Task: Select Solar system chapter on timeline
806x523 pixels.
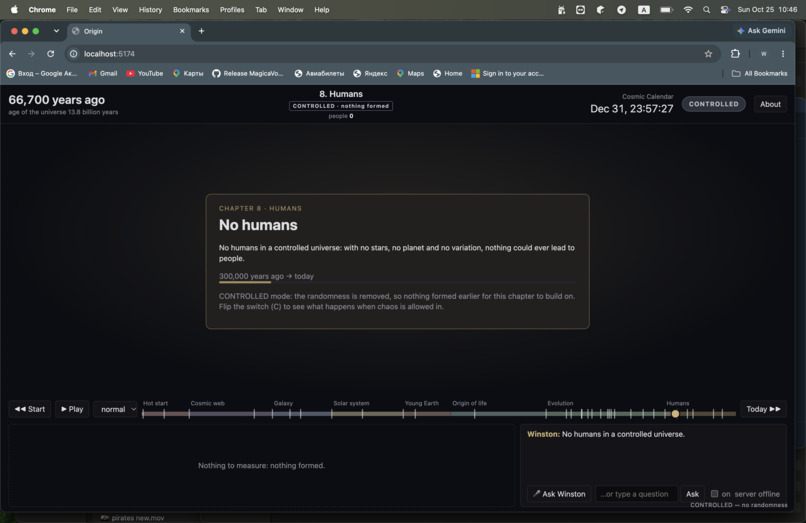Action: (351, 403)
